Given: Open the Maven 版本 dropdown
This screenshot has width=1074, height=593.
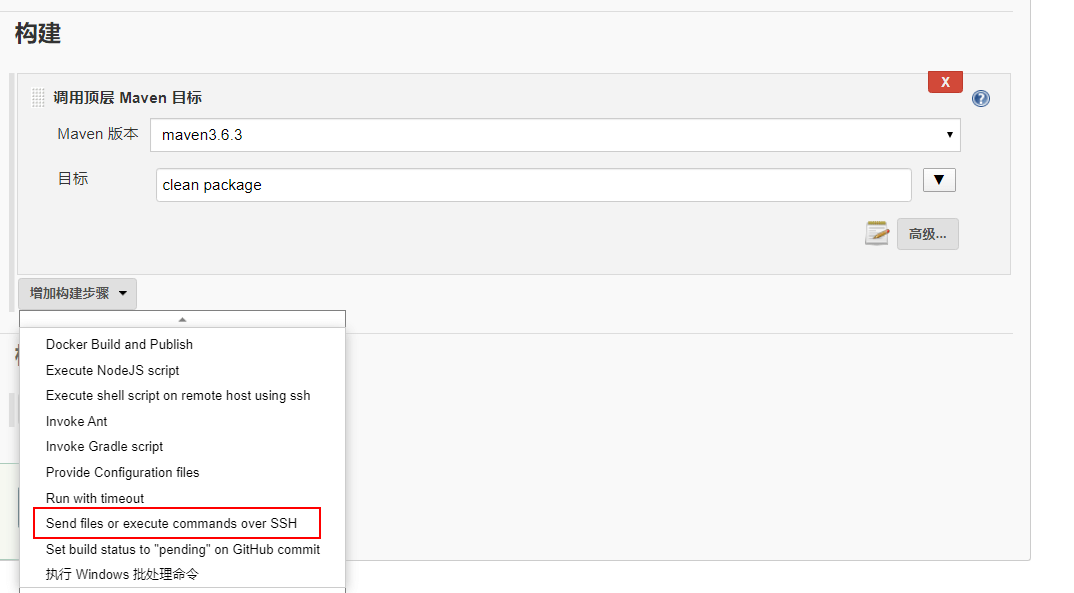Looking at the screenshot, I should pos(555,135).
